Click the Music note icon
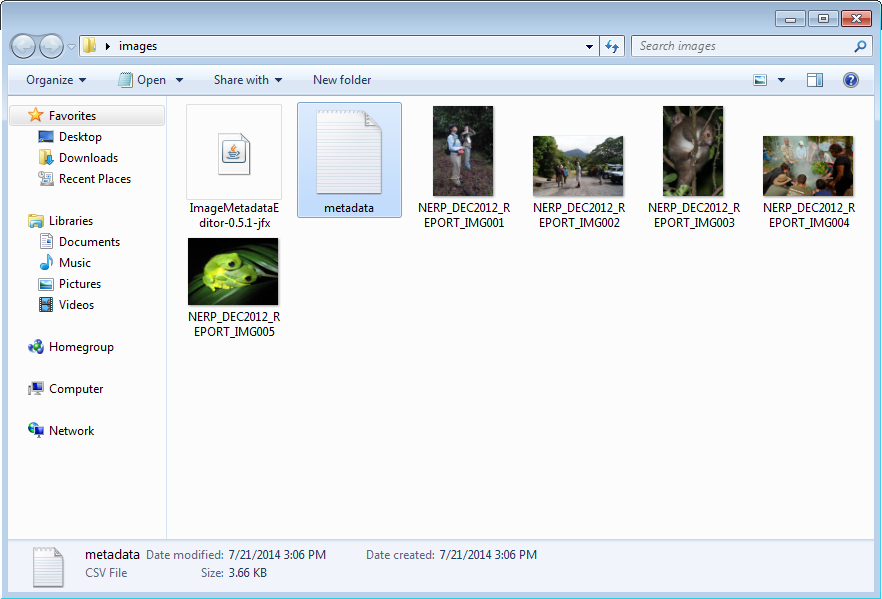 pyautogui.click(x=46, y=262)
